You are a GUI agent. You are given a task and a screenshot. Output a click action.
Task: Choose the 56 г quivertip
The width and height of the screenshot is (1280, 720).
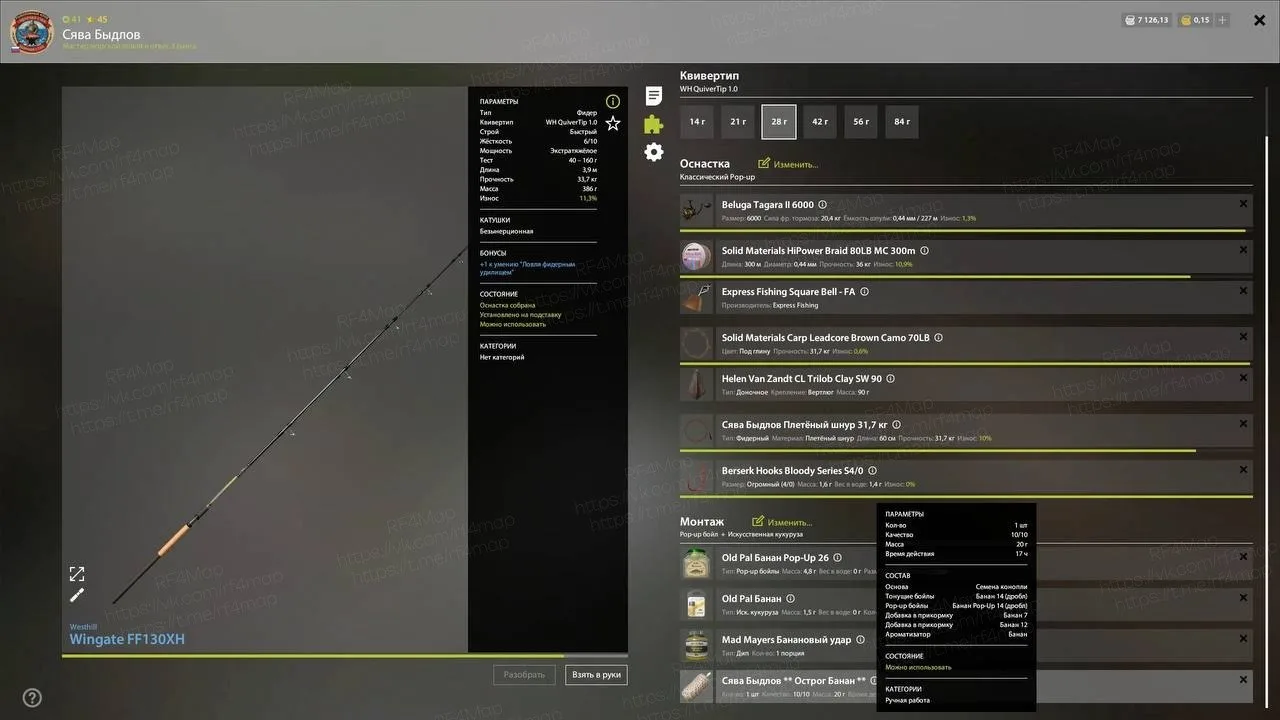pos(861,122)
